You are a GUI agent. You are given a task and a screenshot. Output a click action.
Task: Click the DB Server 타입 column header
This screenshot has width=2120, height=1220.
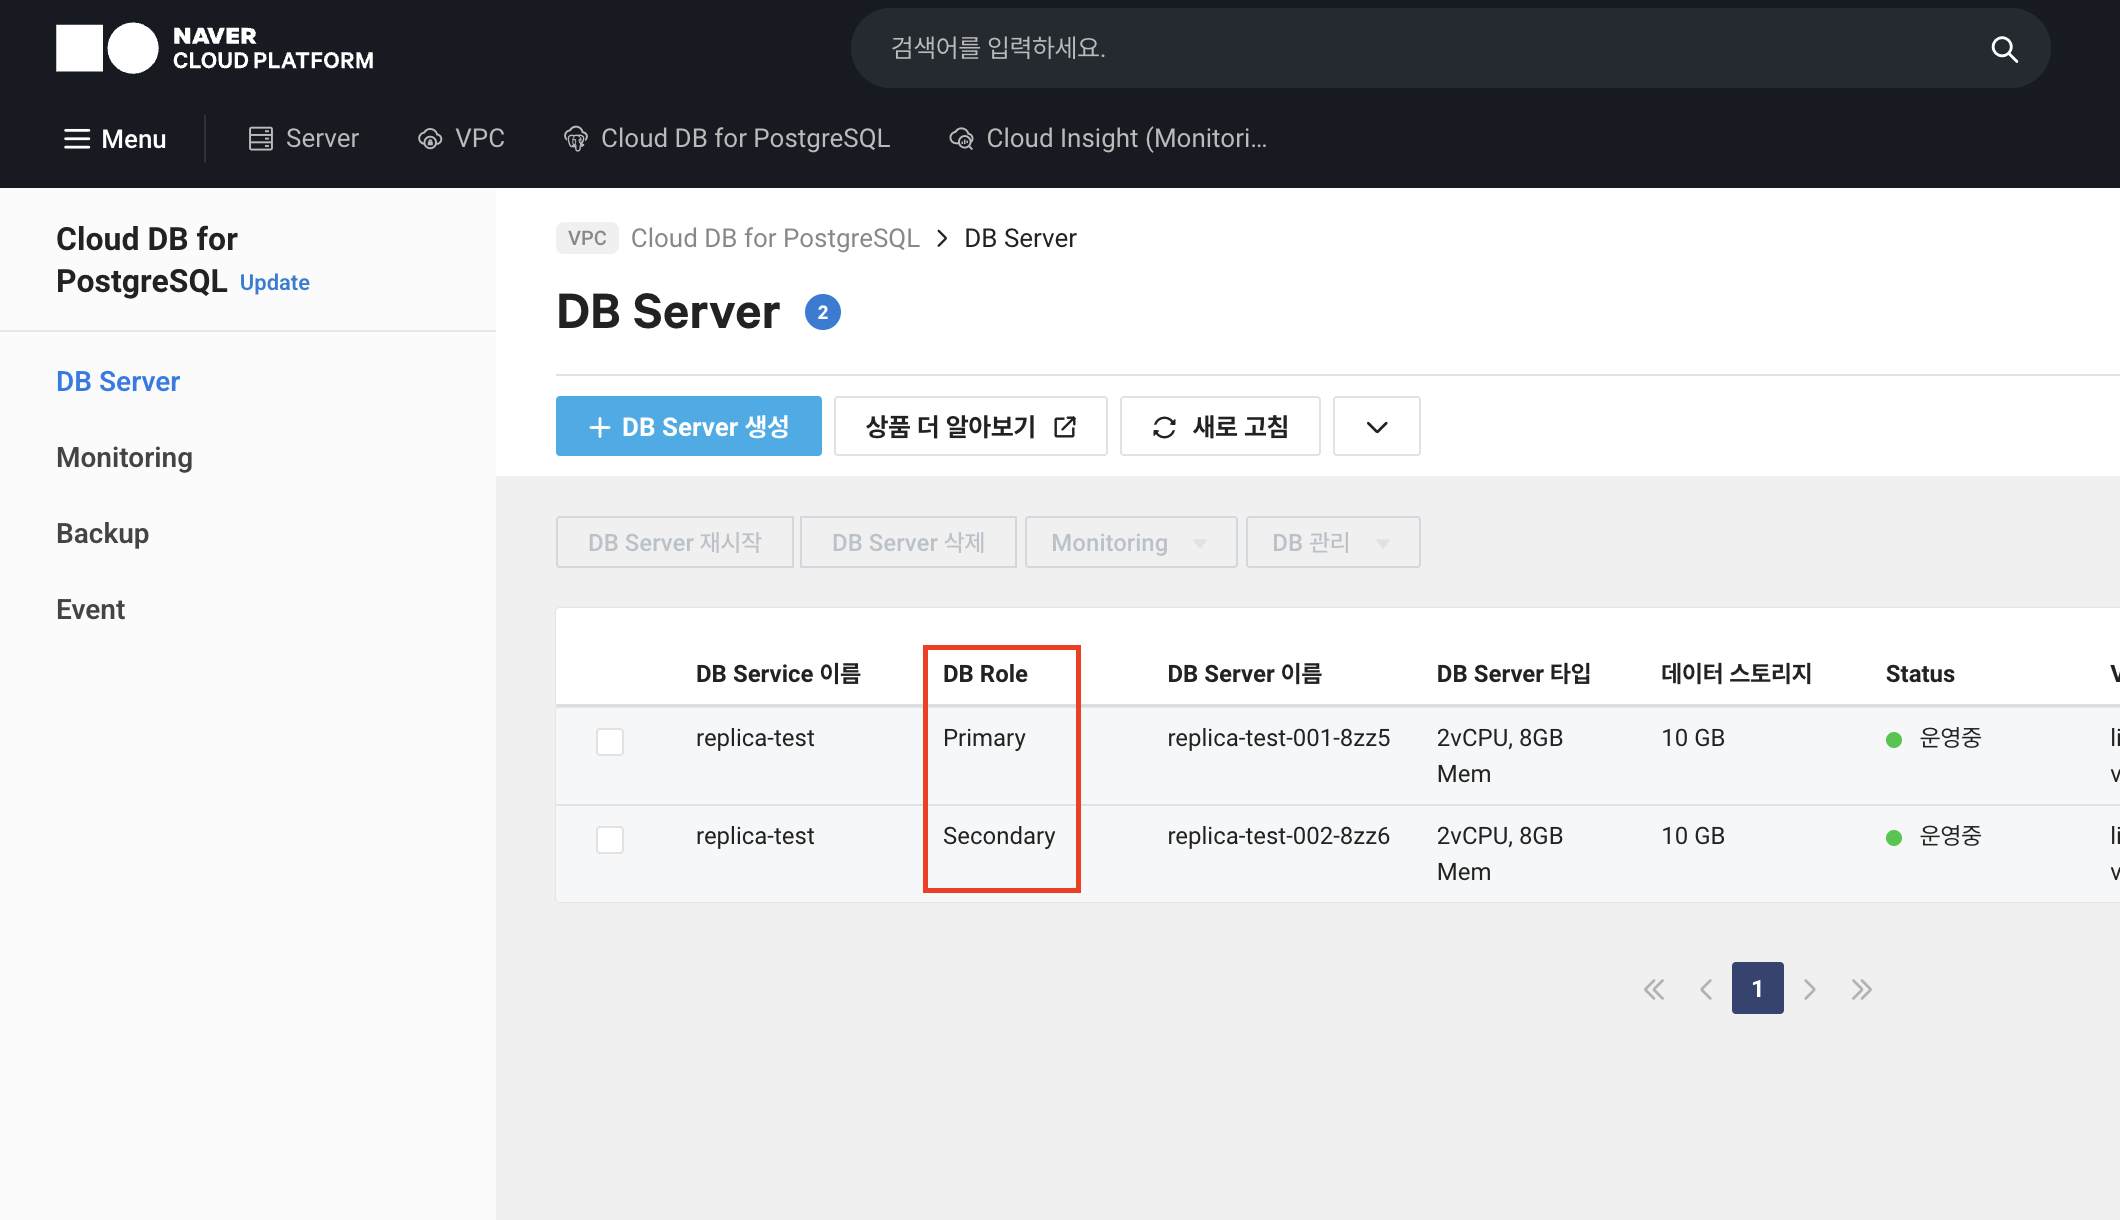point(1514,674)
